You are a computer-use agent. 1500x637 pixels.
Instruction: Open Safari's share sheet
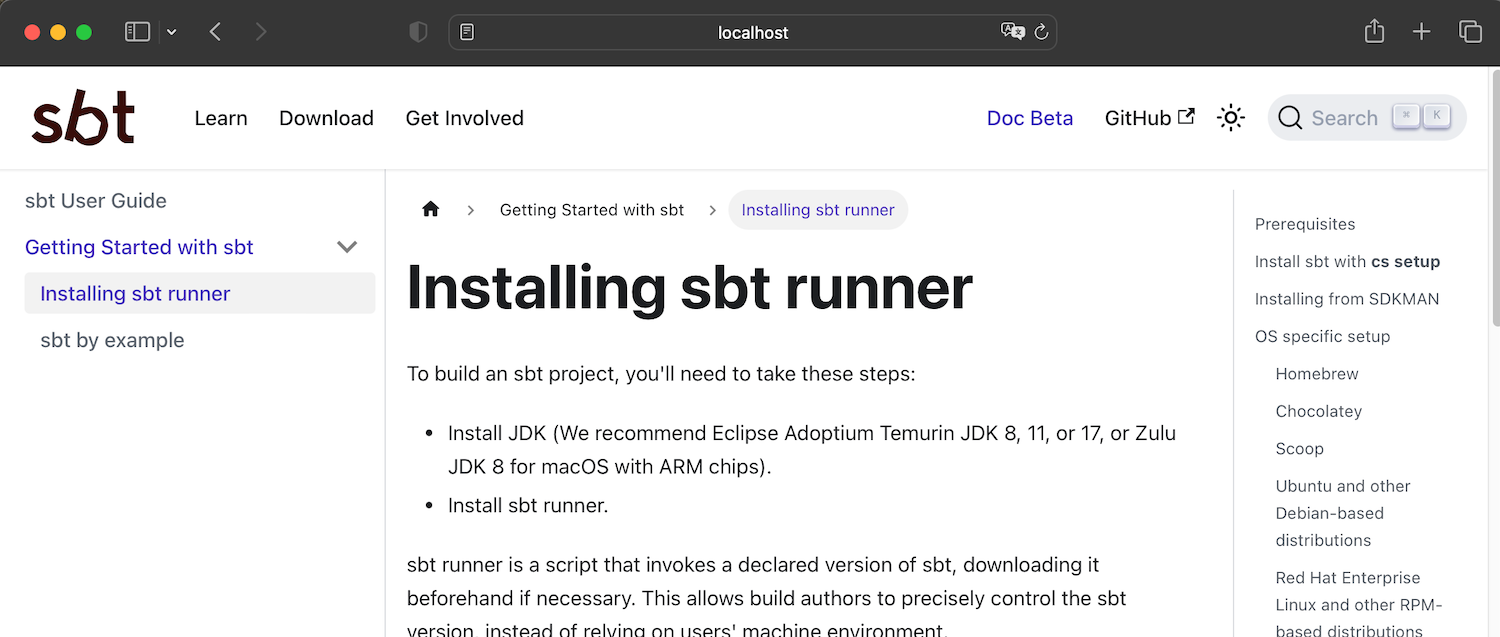1373,31
